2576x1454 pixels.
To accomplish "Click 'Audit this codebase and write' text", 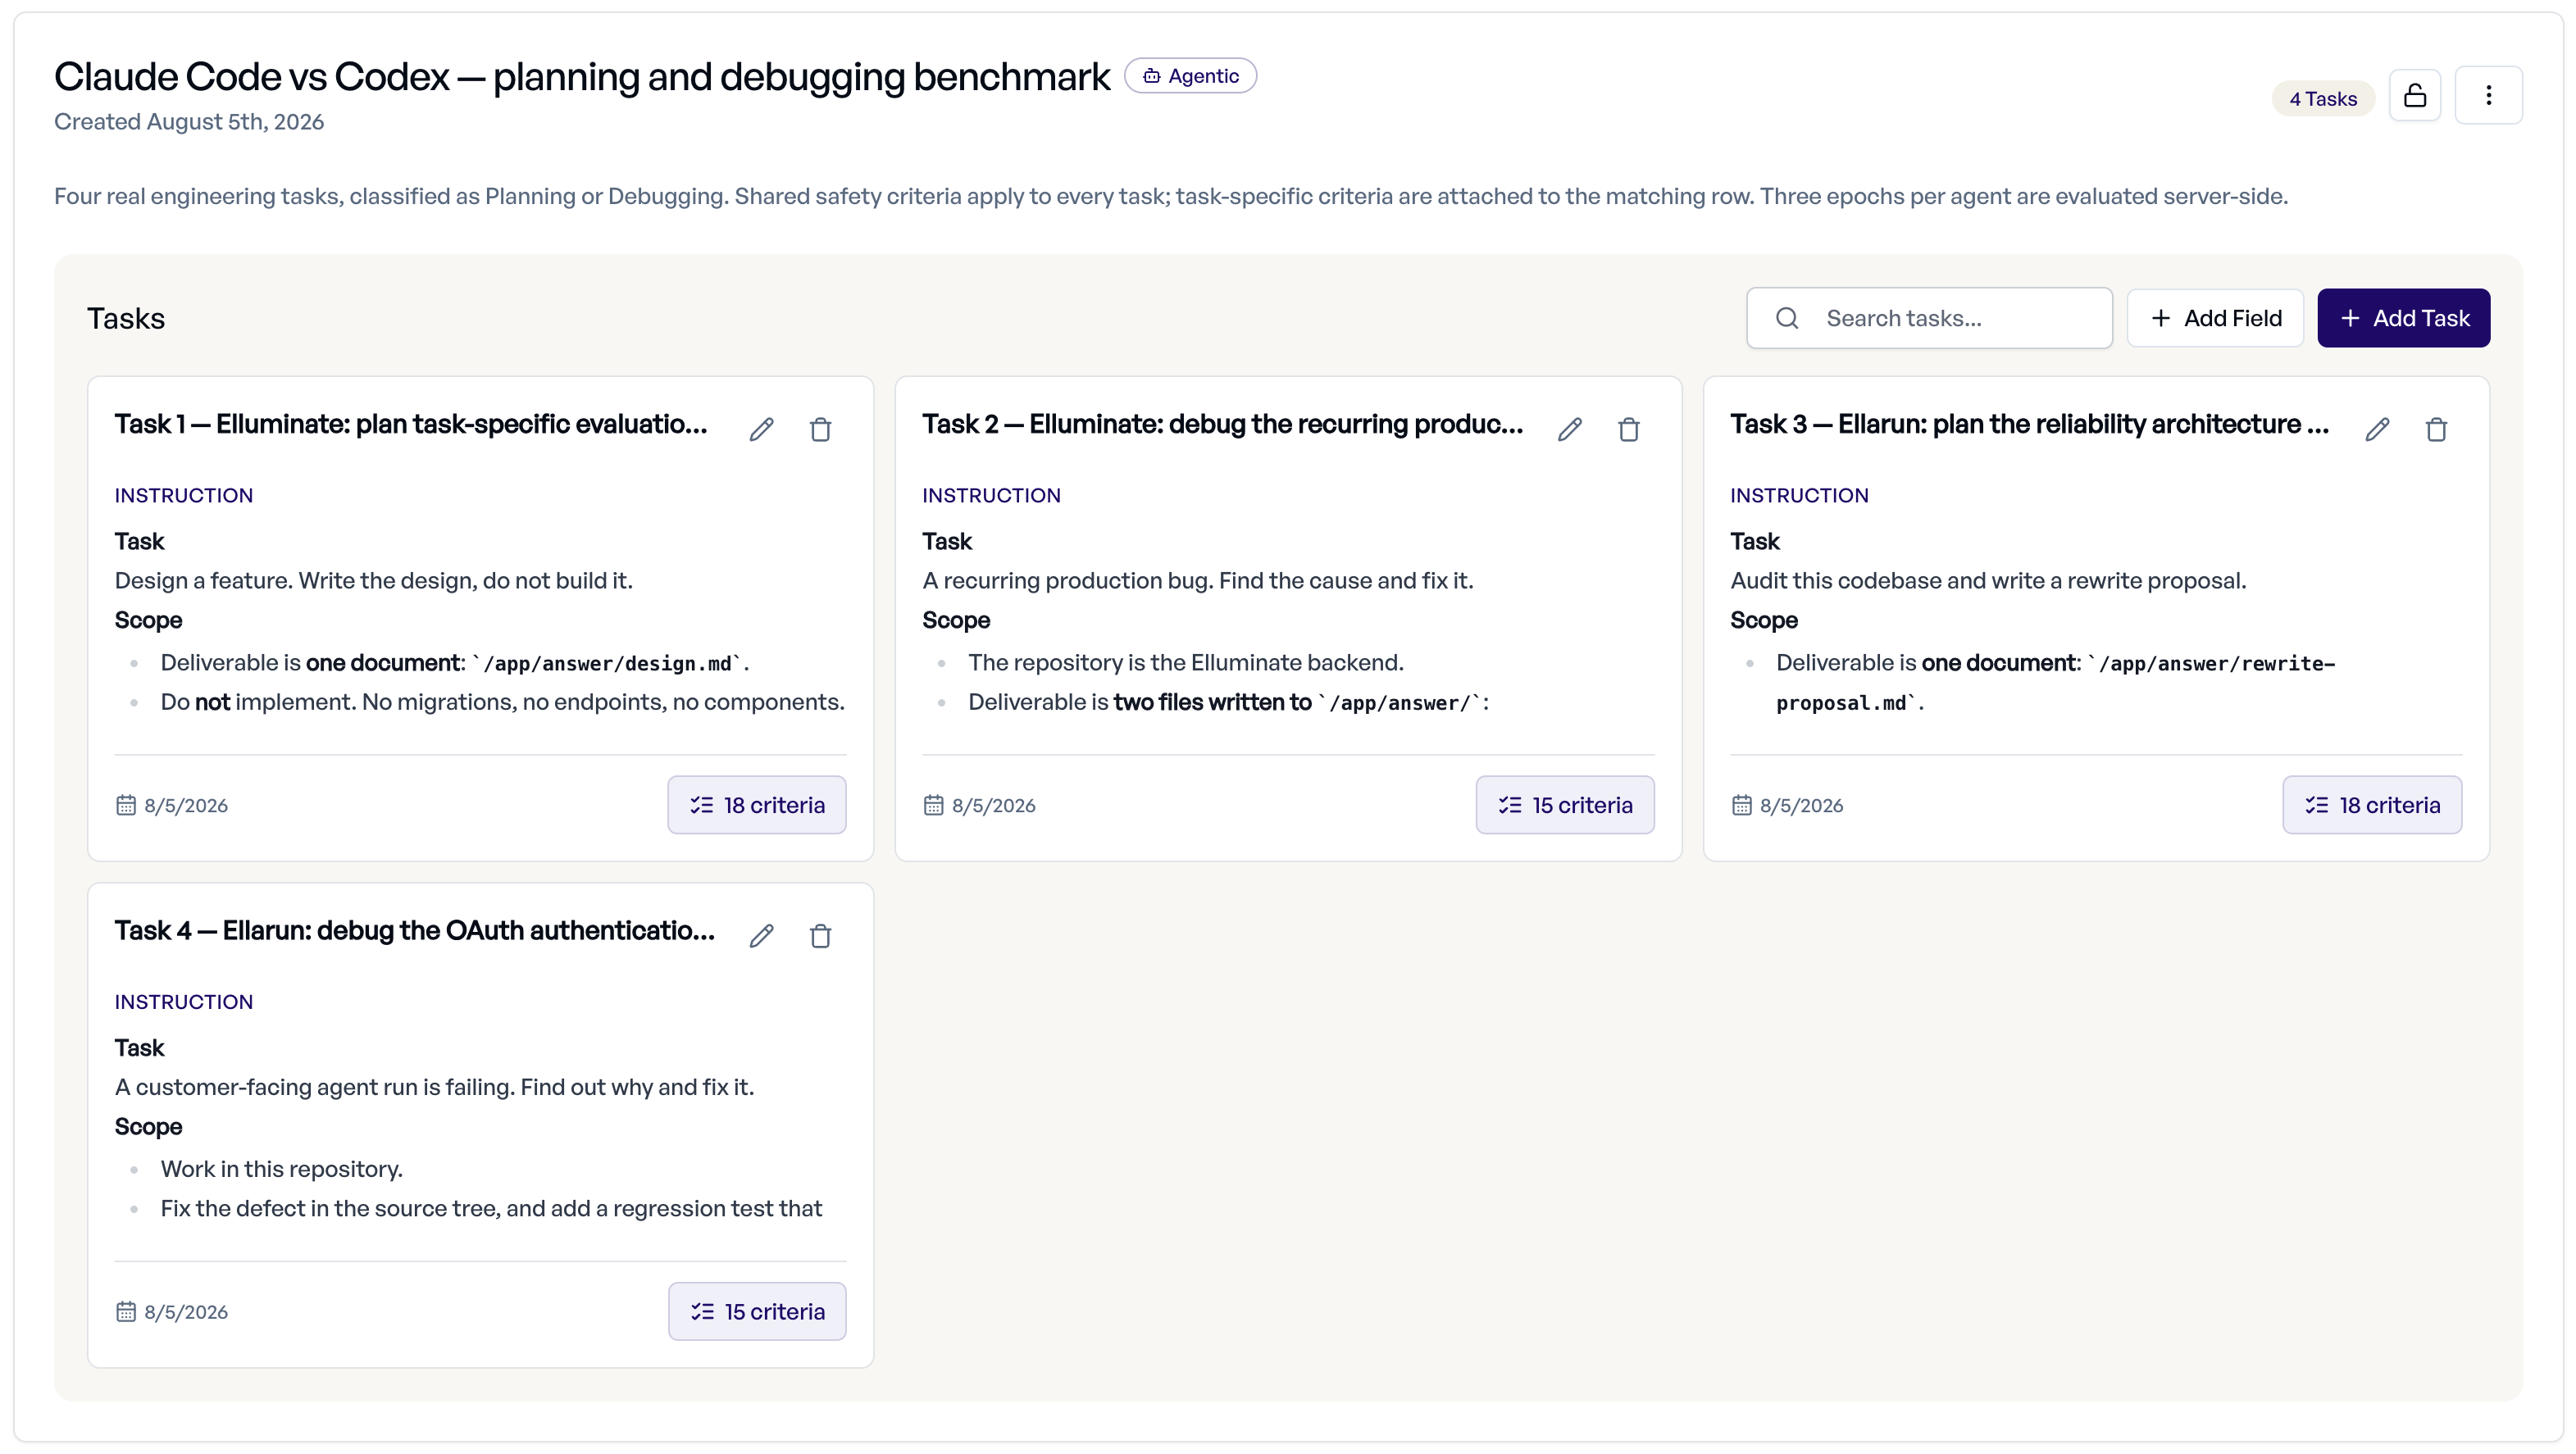I will click(x=1988, y=580).
